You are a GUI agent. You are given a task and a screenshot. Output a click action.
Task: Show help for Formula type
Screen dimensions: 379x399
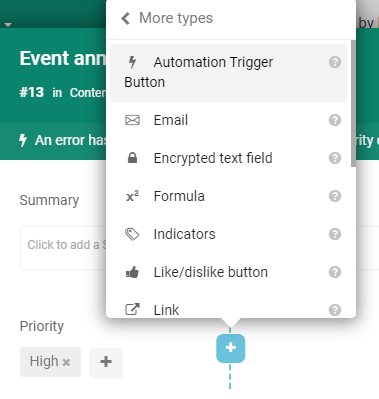pos(335,196)
